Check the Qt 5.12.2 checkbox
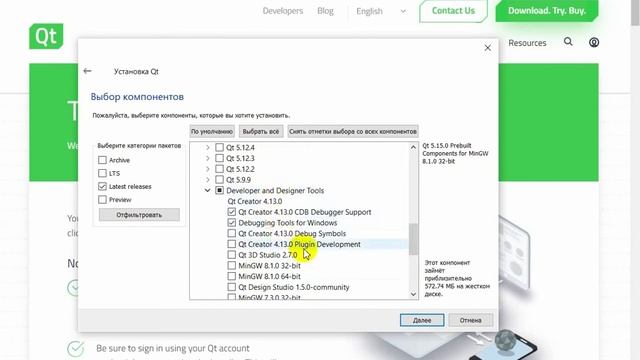The width and height of the screenshot is (640, 360). pos(220,169)
